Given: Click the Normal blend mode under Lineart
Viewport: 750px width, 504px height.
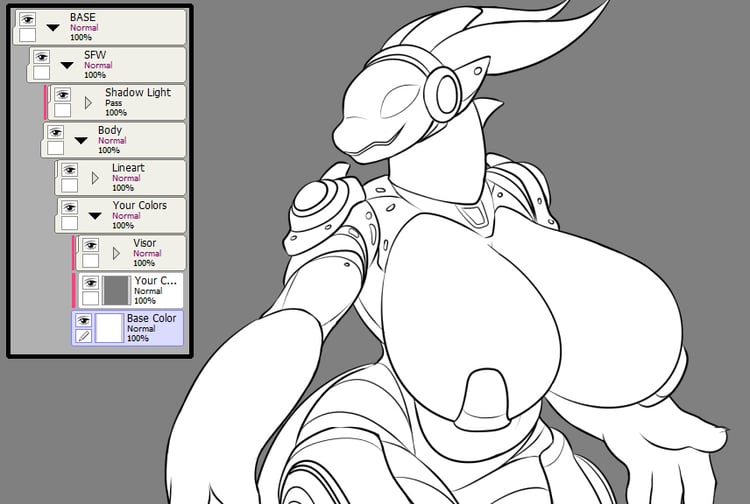Looking at the screenshot, I should (x=126, y=178).
